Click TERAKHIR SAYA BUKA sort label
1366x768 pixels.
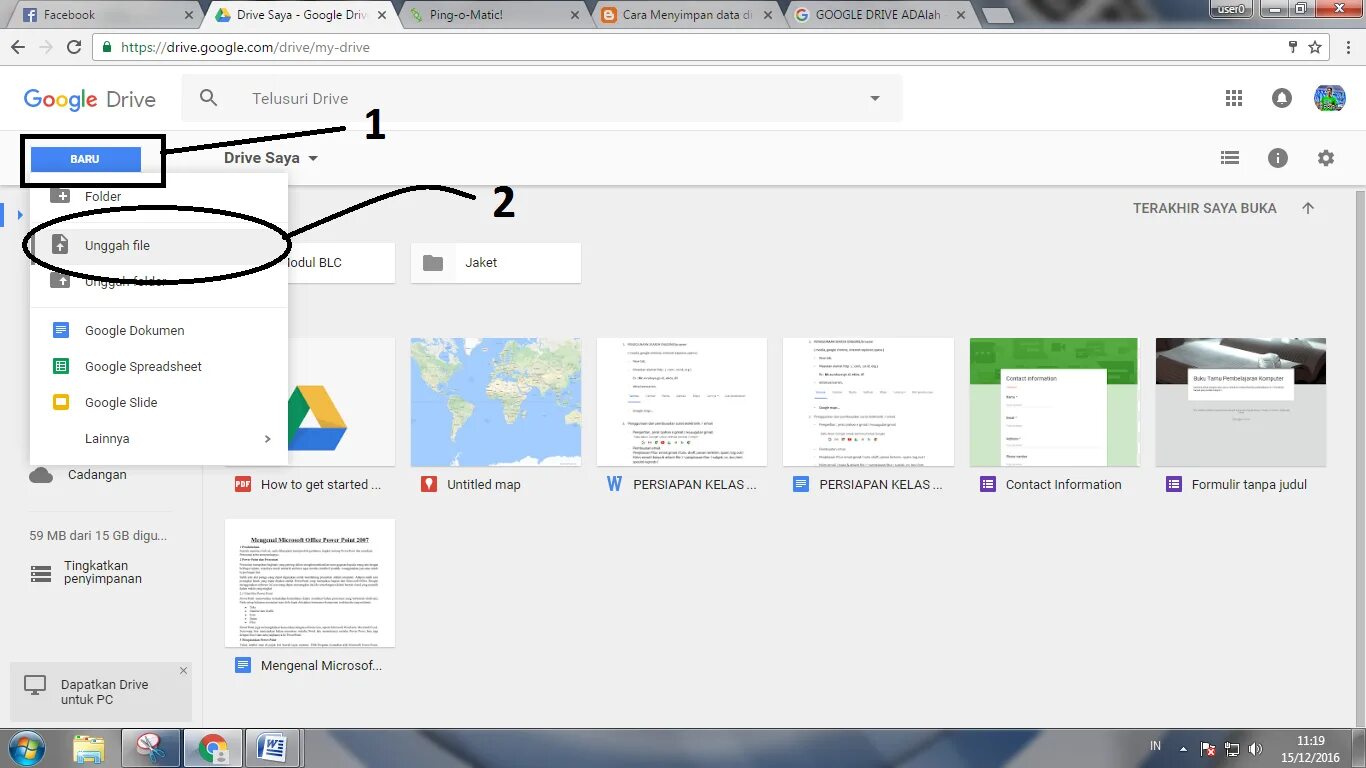click(1204, 208)
